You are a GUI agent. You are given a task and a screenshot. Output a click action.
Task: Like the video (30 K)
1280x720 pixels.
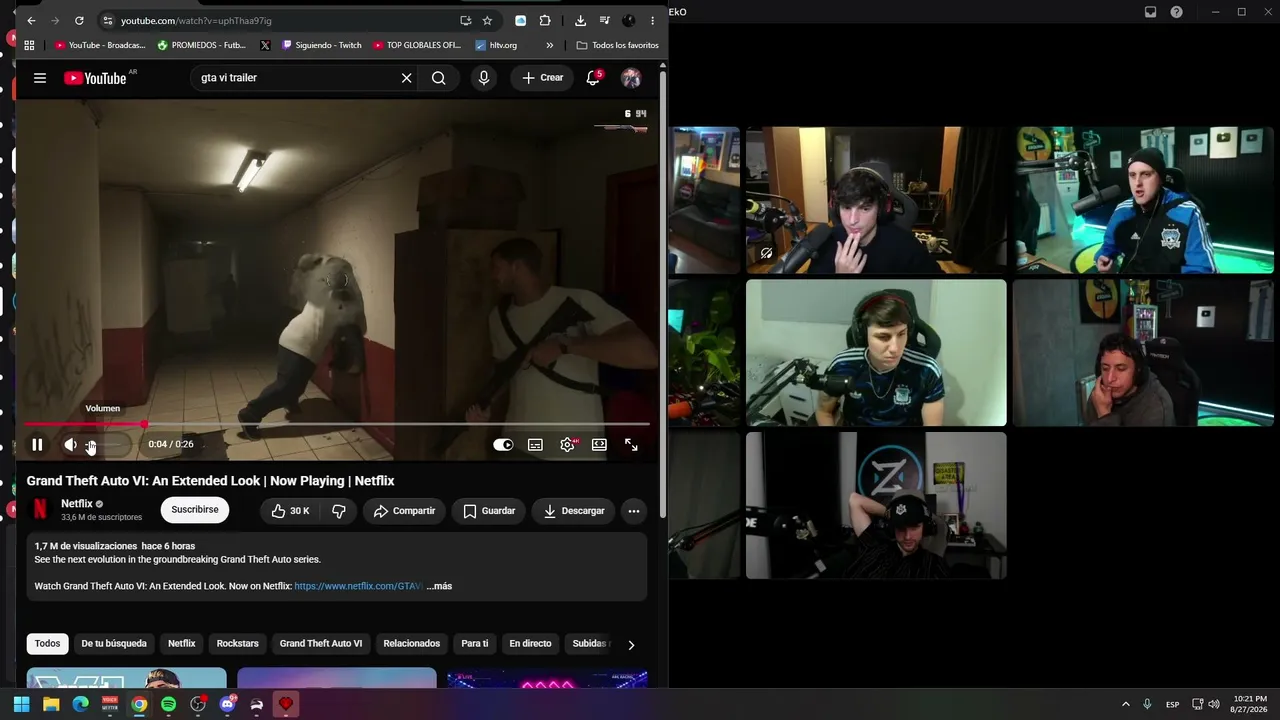click(x=290, y=511)
